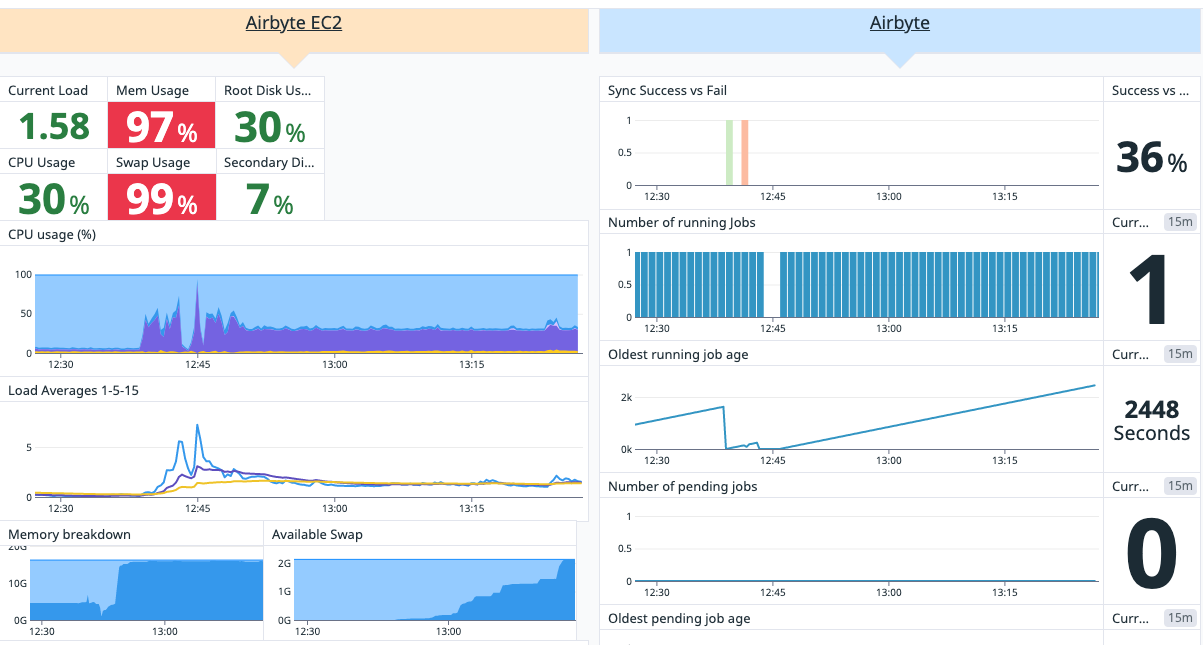Image resolution: width=1203 pixels, height=645 pixels.
Task: Open the Load Averages 1-5-15 graph title
Action: pyautogui.click(x=73, y=390)
